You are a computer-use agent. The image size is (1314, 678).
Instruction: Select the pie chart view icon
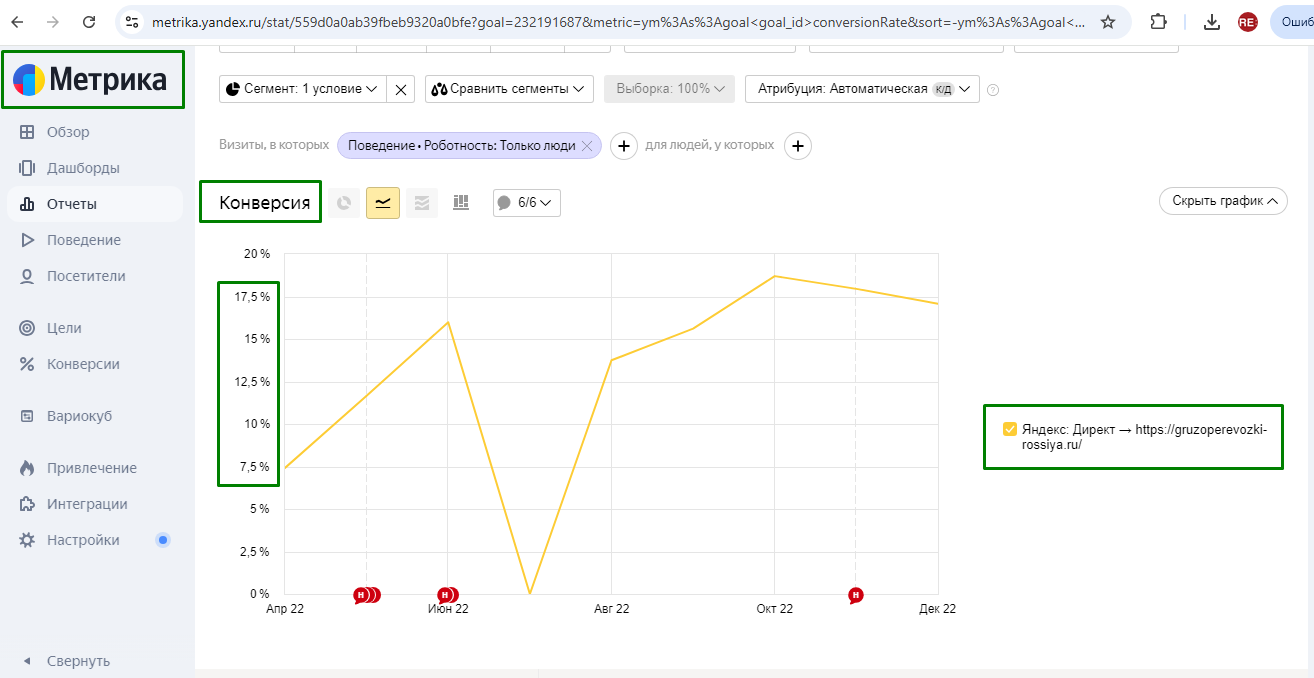(344, 203)
